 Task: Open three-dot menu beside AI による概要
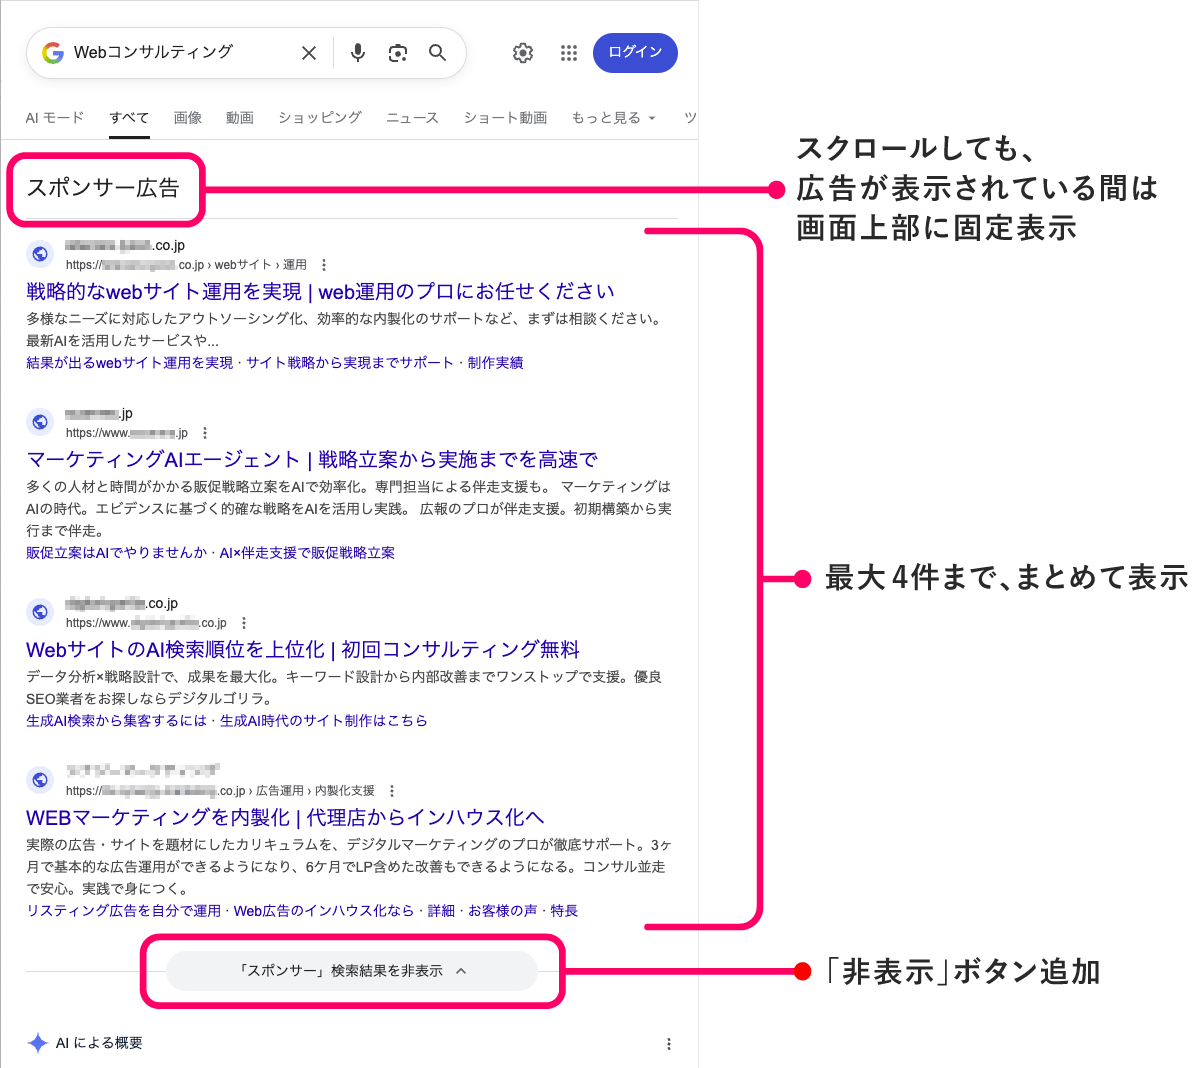tap(669, 1044)
